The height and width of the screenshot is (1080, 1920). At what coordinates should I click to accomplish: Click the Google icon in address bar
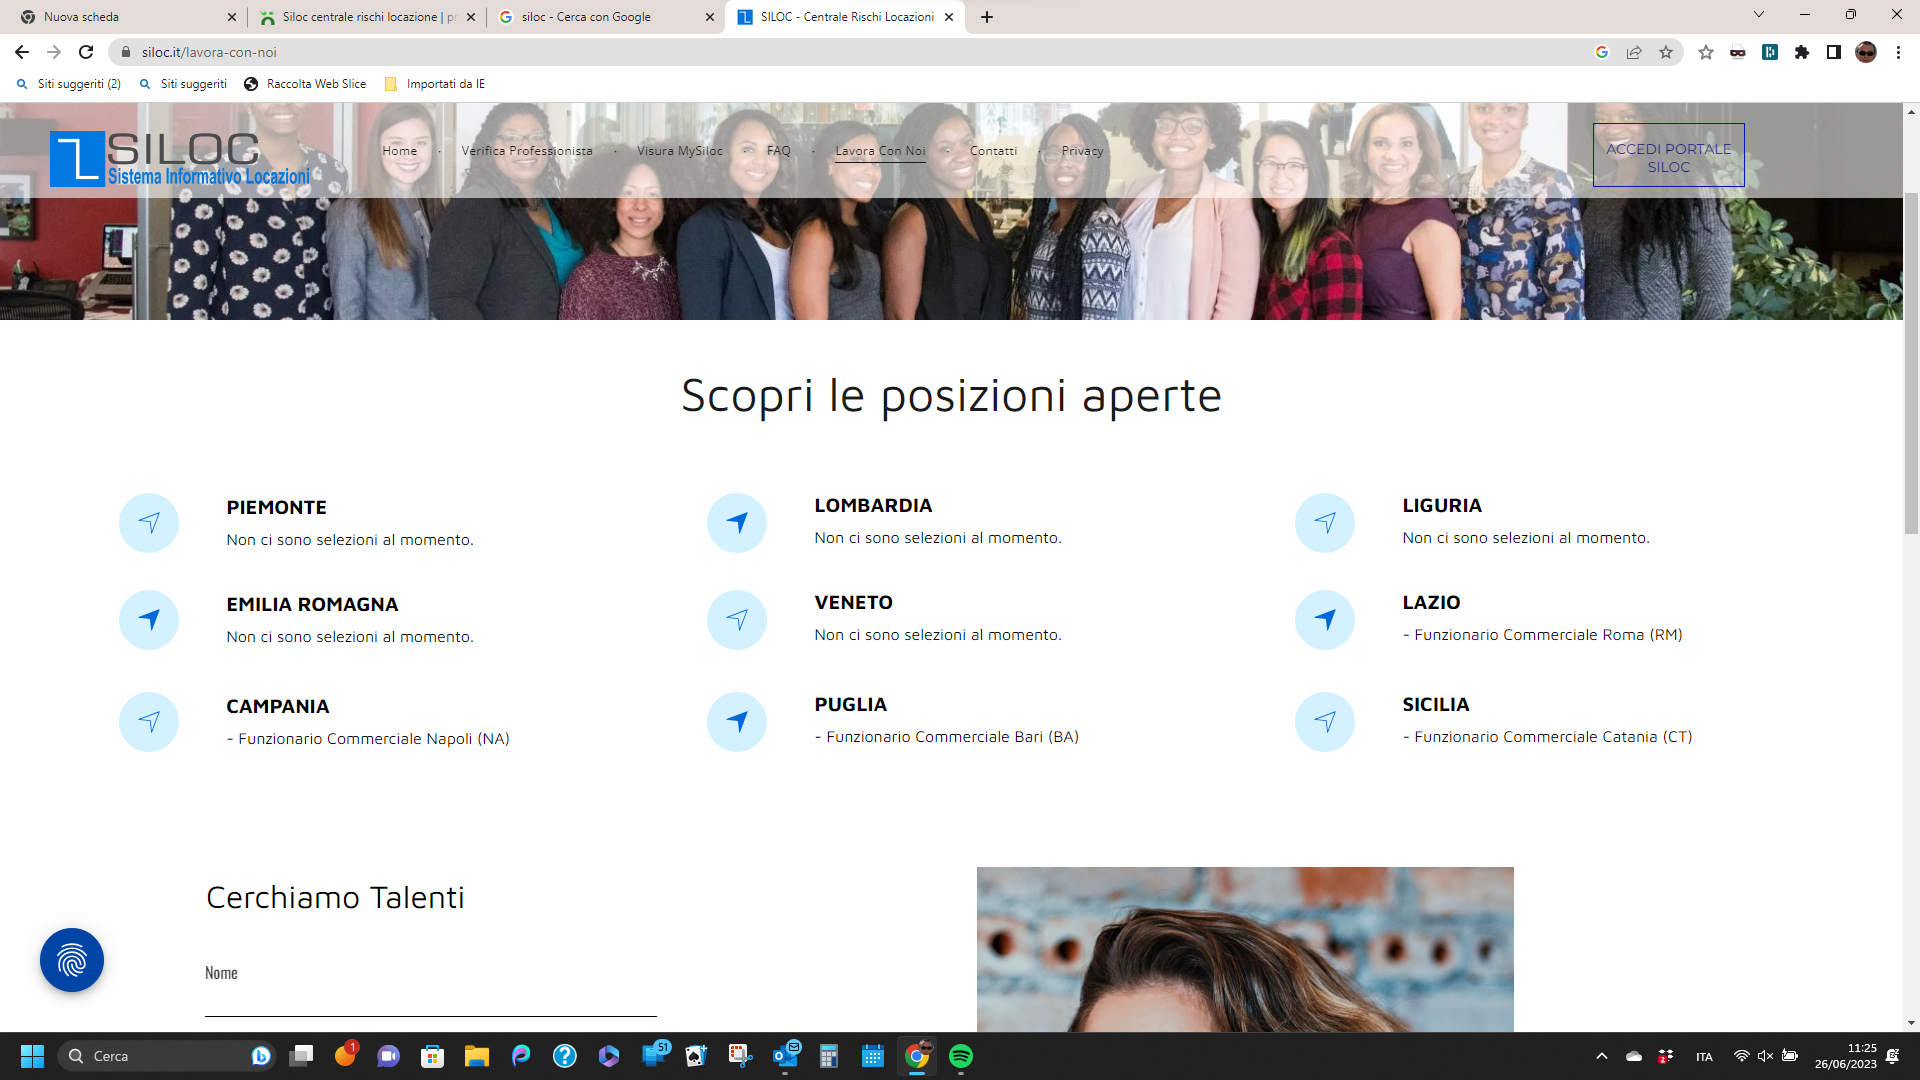point(1602,52)
